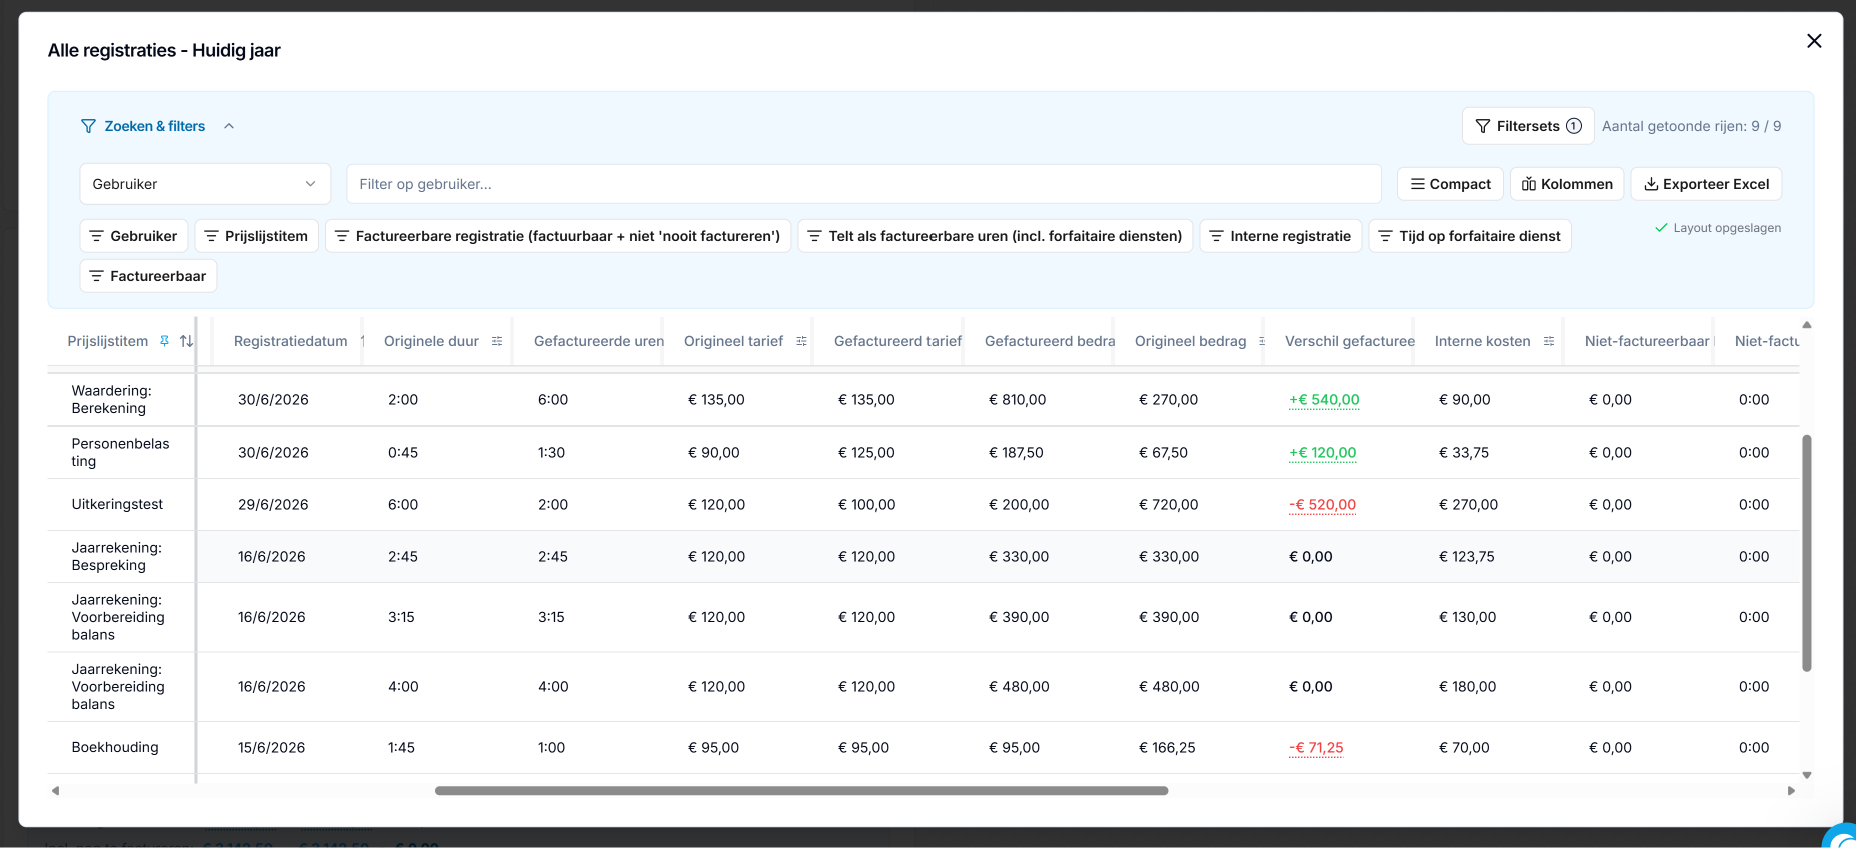Toggle the Tijd op forfaitaire dienst filter
Image resolution: width=1856 pixels, height=848 pixels.
[x=1469, y=236]
